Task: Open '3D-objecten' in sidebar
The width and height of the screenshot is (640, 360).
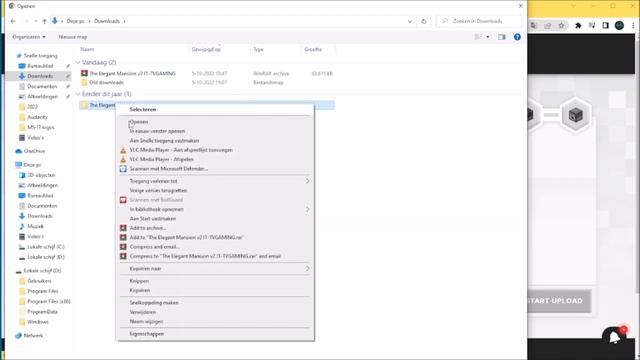Action: click(x=41, y=175)
